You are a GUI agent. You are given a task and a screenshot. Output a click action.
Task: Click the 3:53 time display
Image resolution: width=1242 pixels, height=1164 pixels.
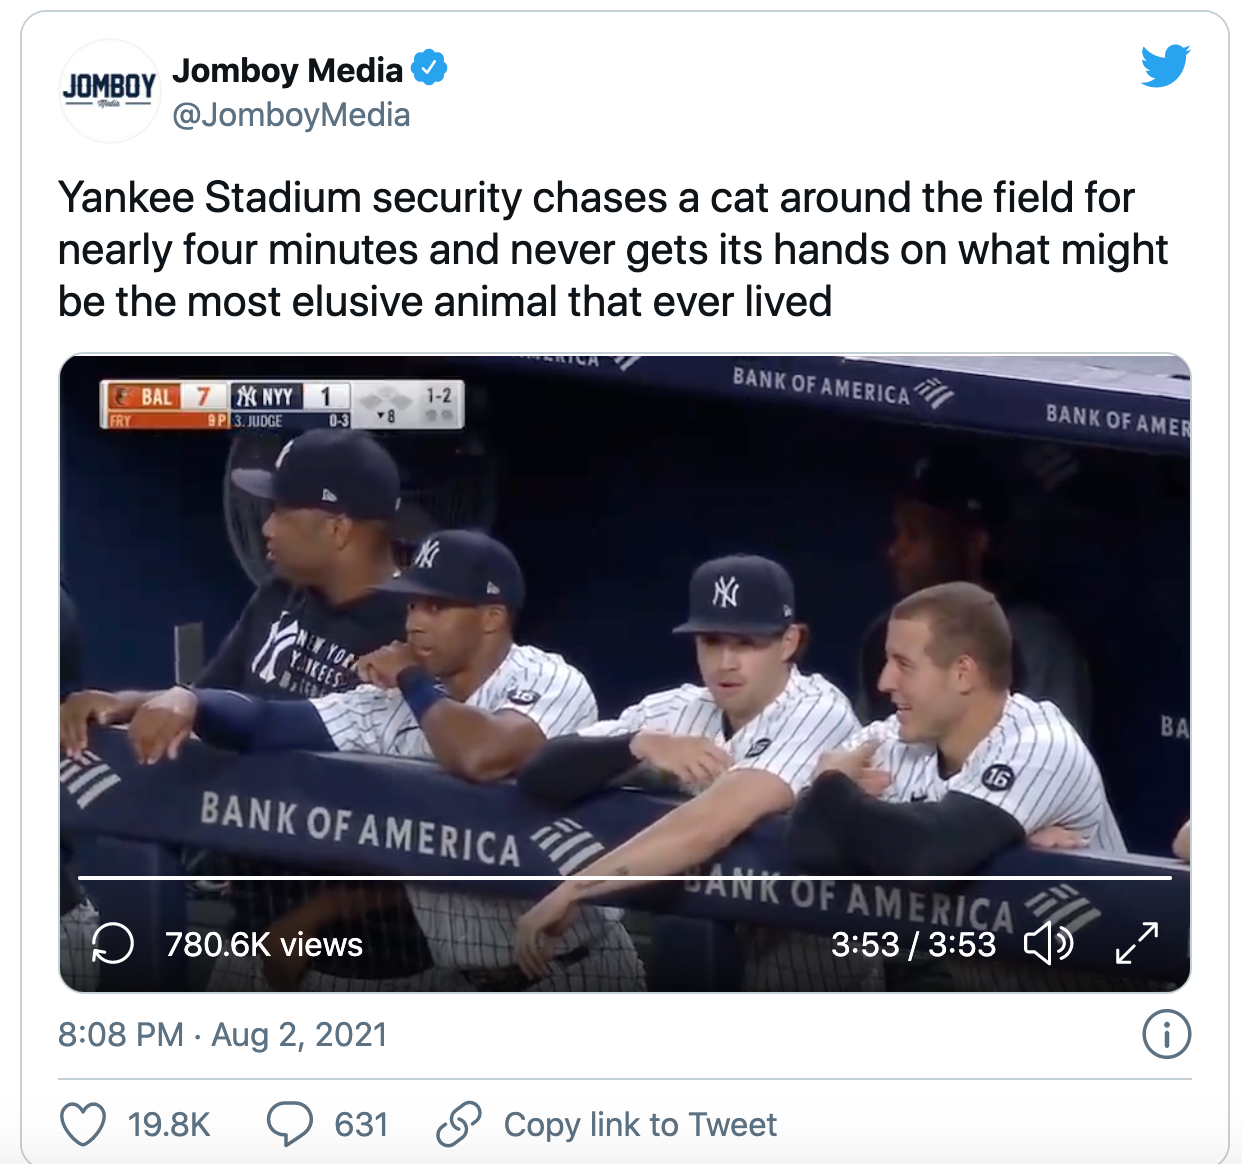tap(913, 941)
